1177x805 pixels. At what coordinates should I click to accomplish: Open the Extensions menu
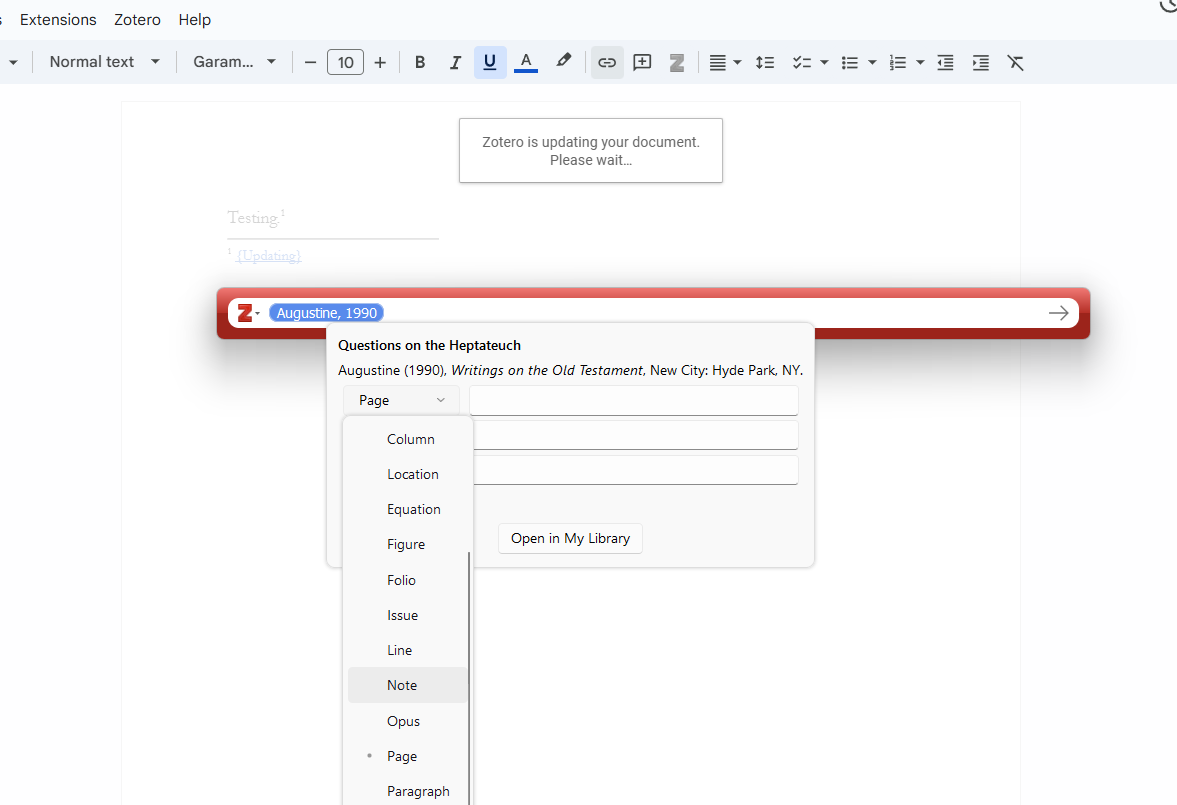coord(58,20)
